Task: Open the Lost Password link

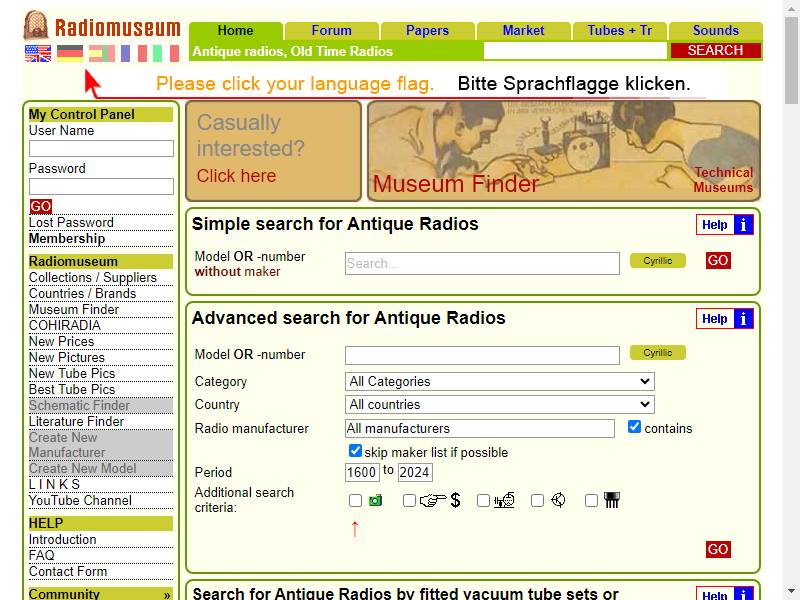Action: (71, 222)
